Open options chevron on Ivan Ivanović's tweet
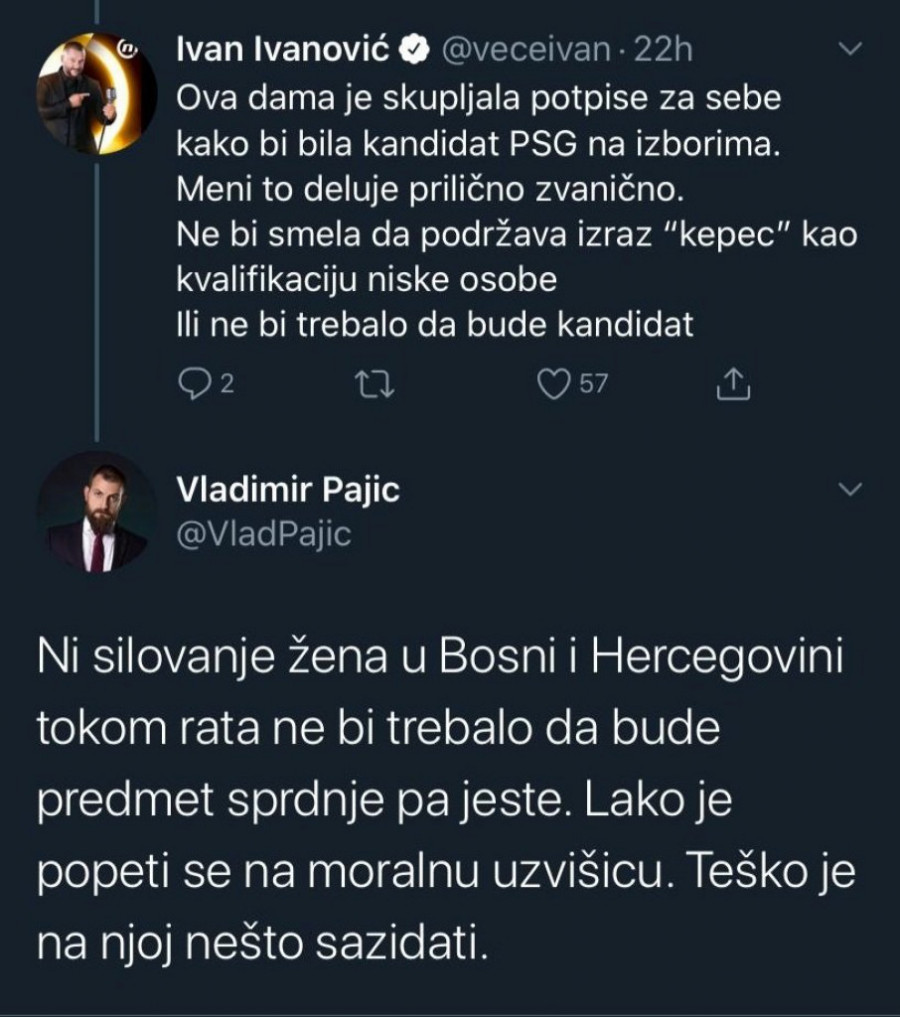This screenshot has height=1017, width=900. pos(848,49)
